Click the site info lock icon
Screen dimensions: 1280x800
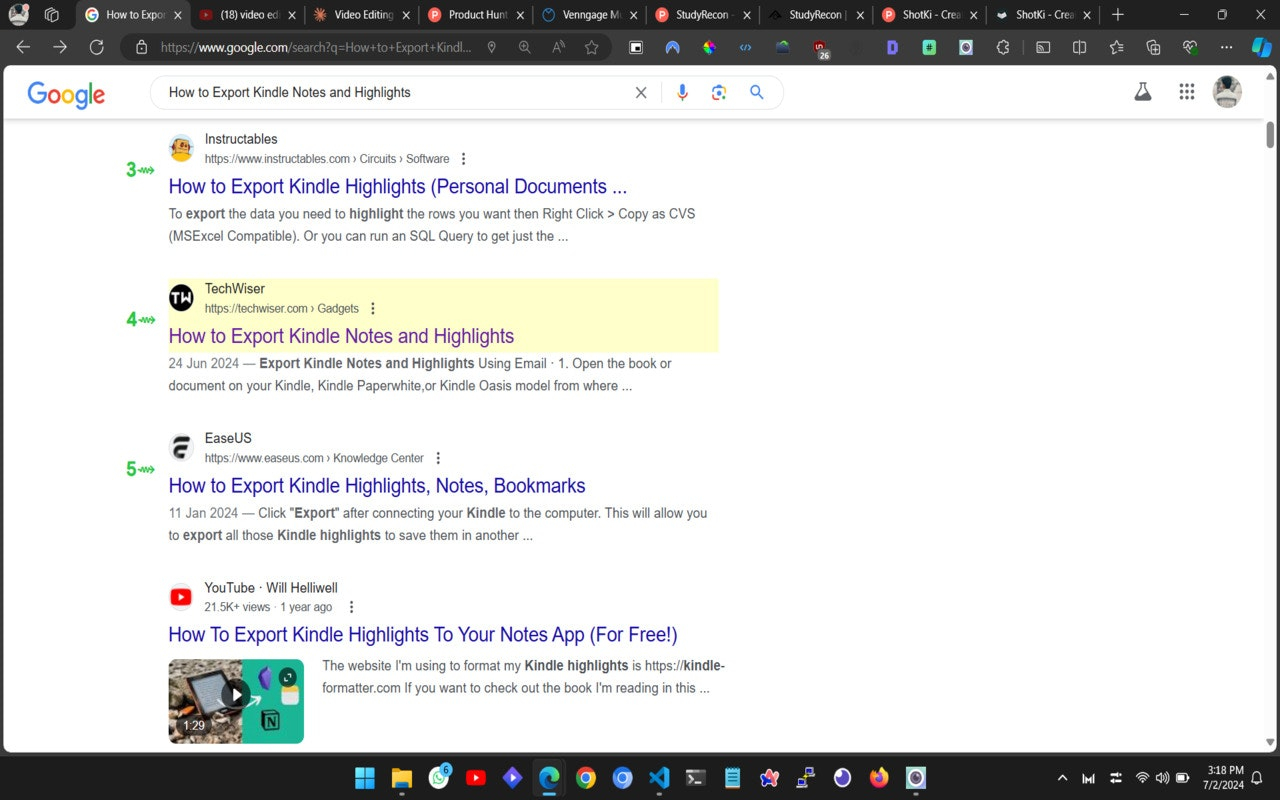[x=141, y=47]
